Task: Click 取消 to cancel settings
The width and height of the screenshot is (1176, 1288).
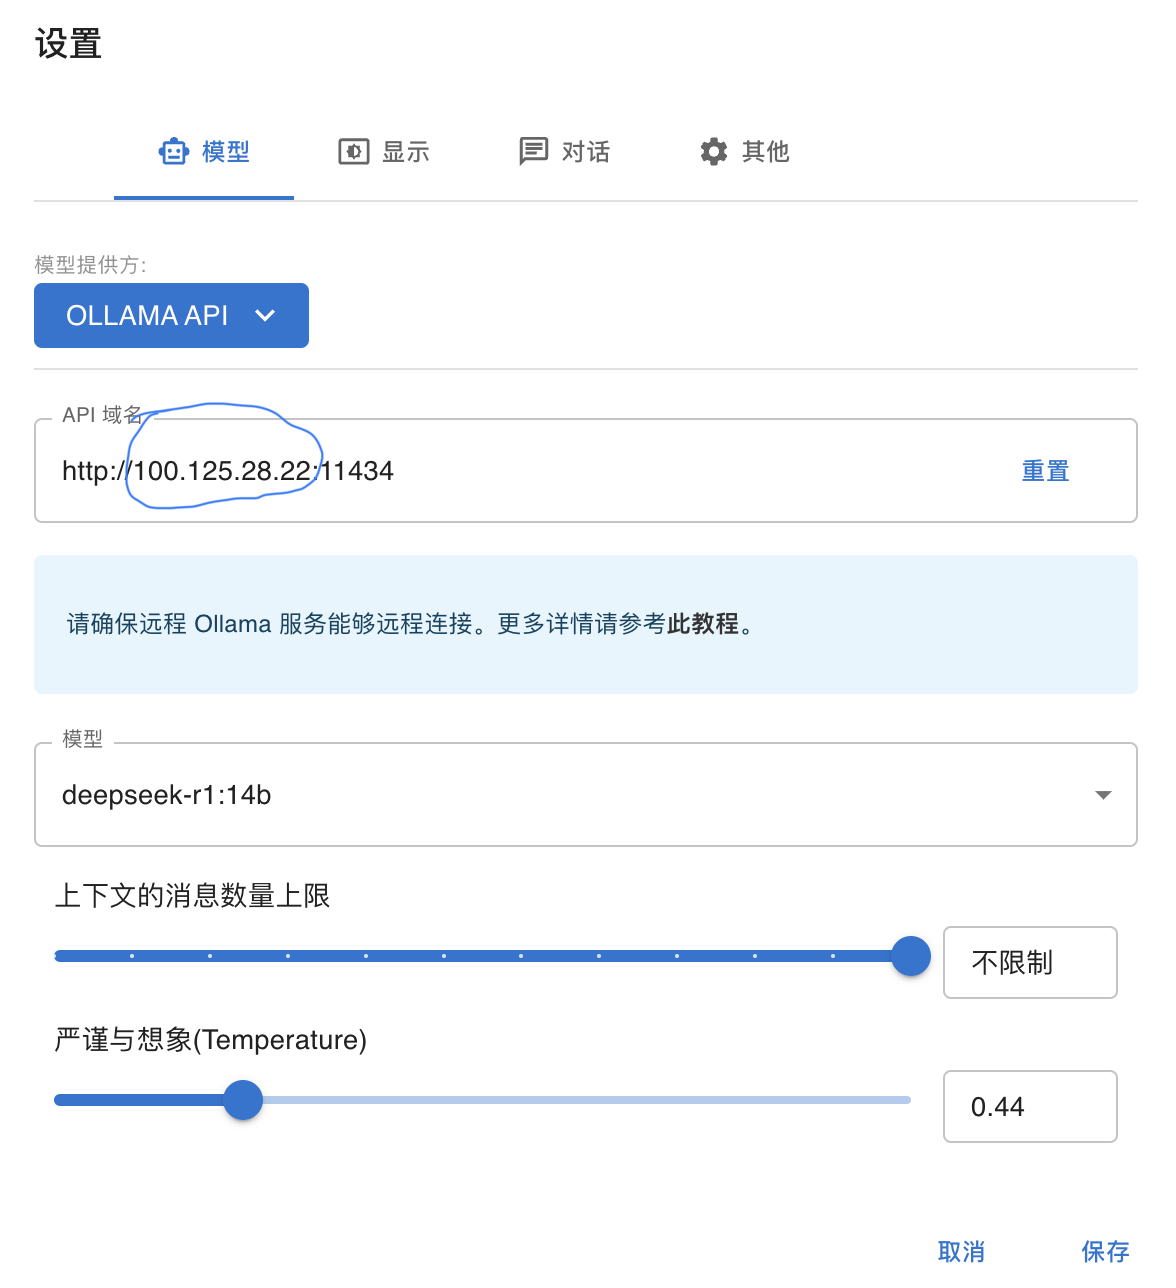Action: (x=961, y=1251)
